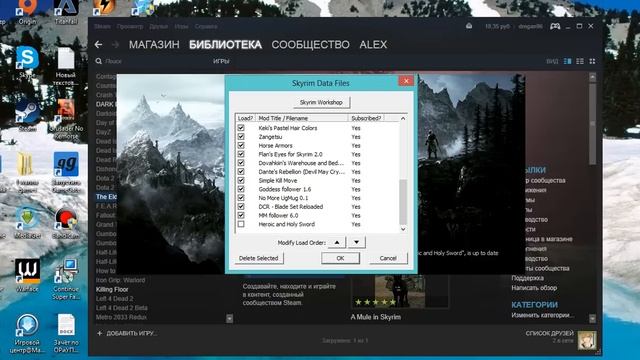Move selected mod up in load order

[x=337, y=242]
